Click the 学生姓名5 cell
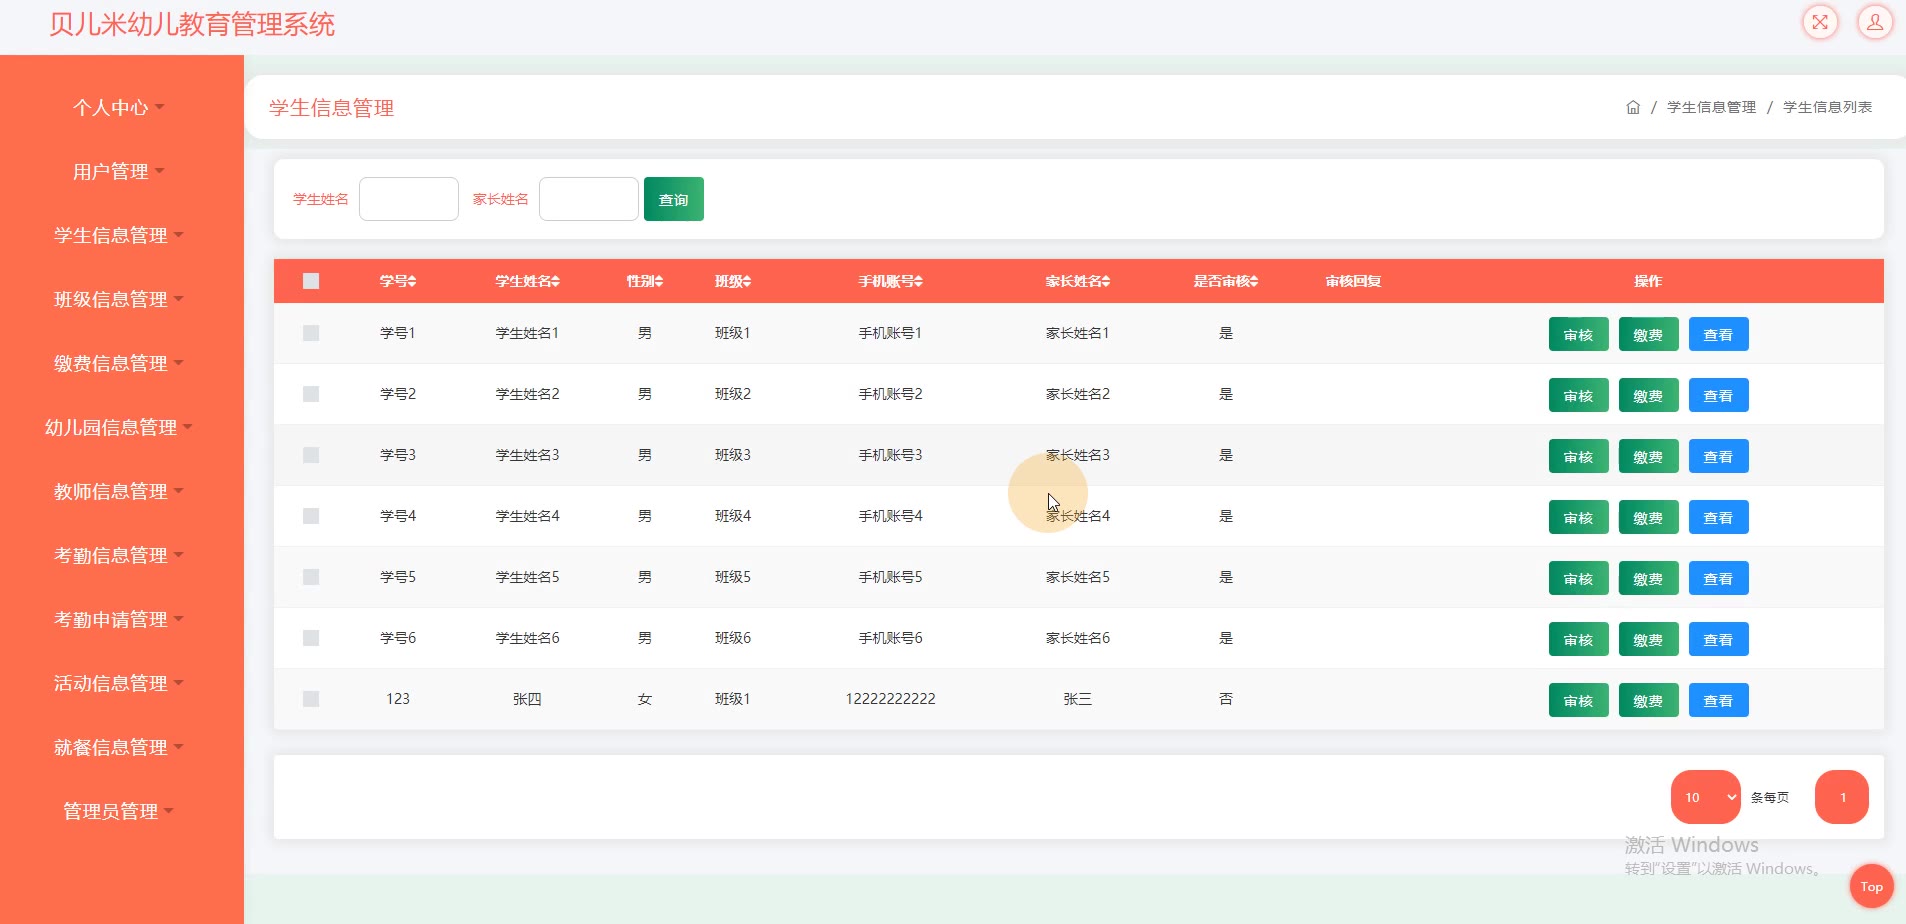 click(527, 577)
